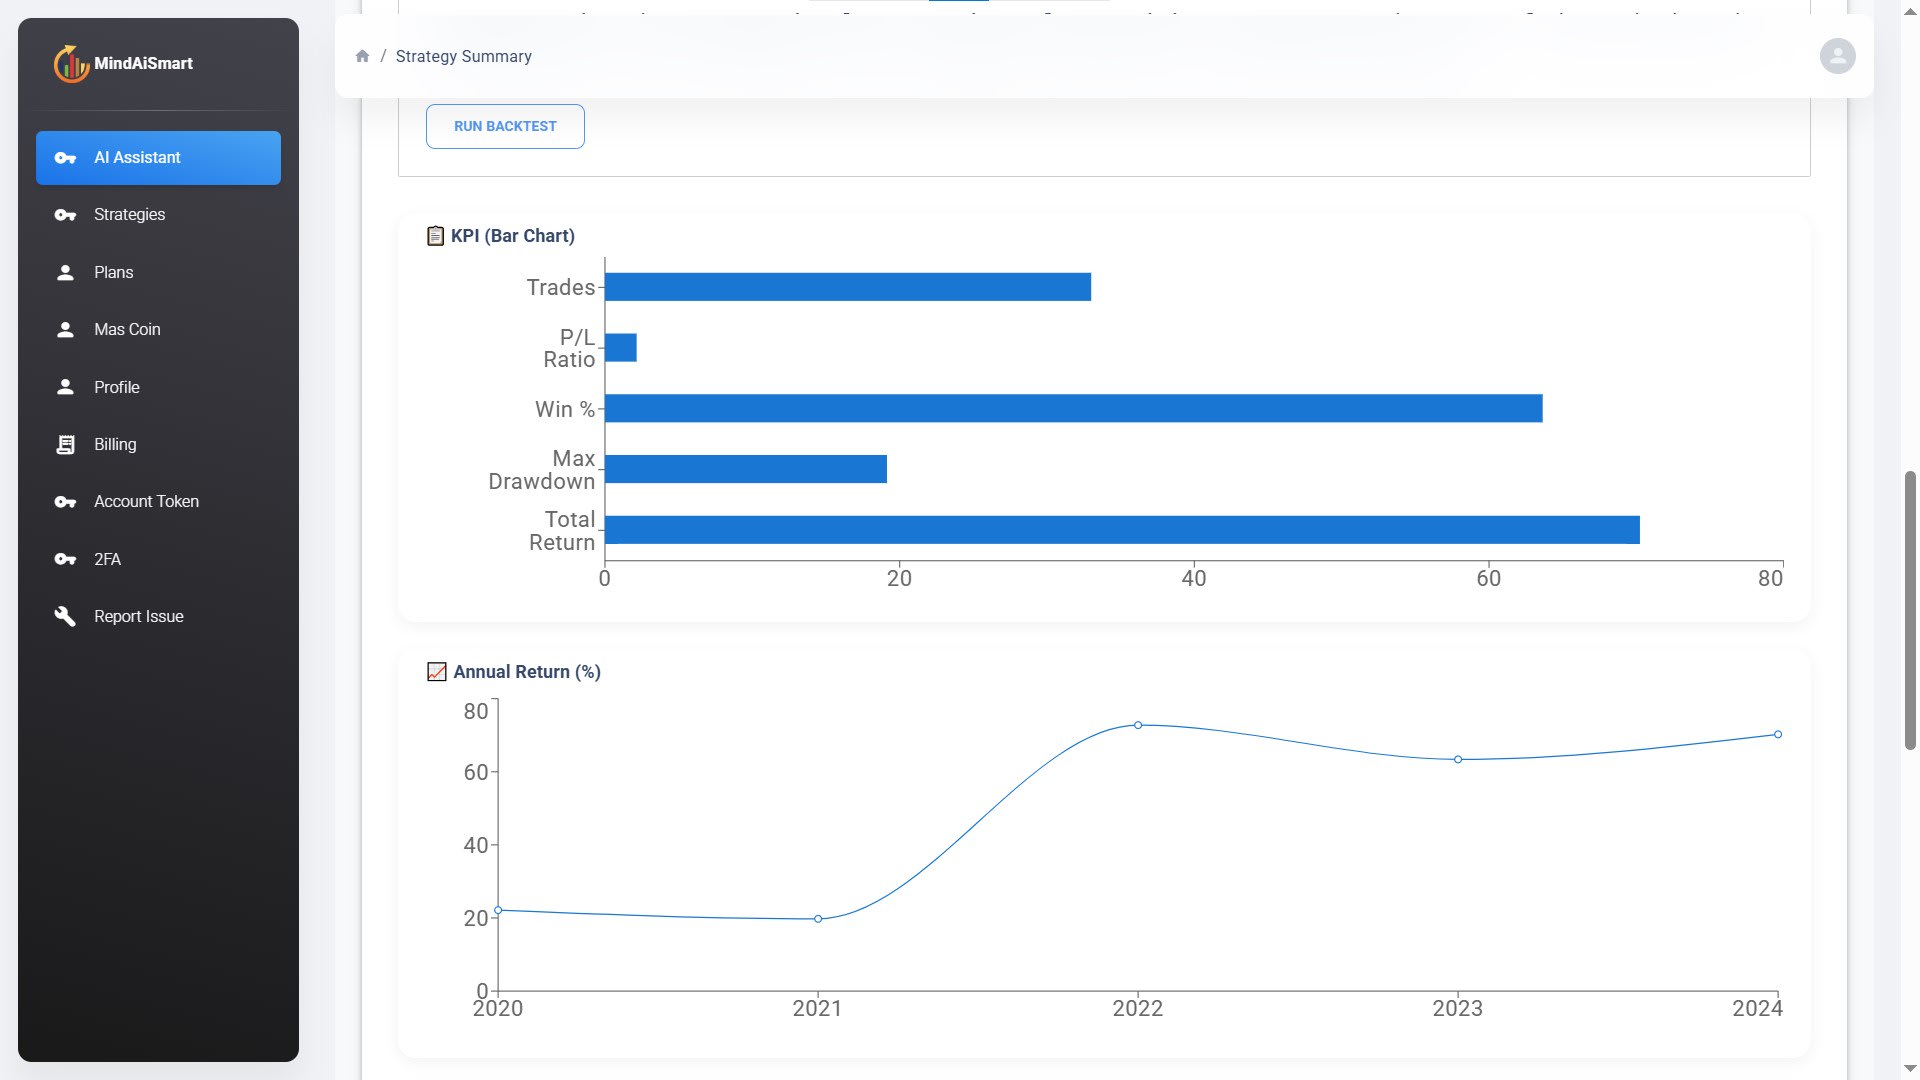The width and height of the screenshot is (1920, 1080).
Task: Click the Annual Return chart icon
Action: (x=436, y=672)
